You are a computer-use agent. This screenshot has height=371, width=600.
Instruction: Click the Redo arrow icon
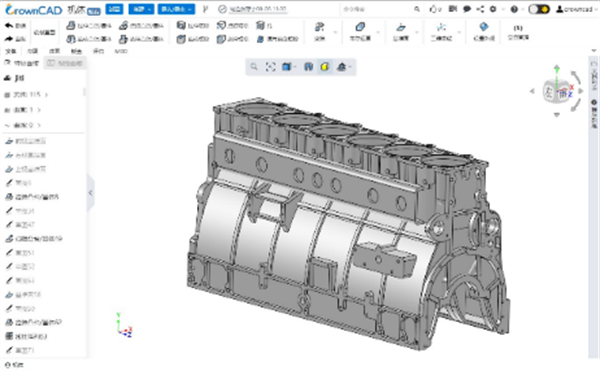click(x=9, y=39)
